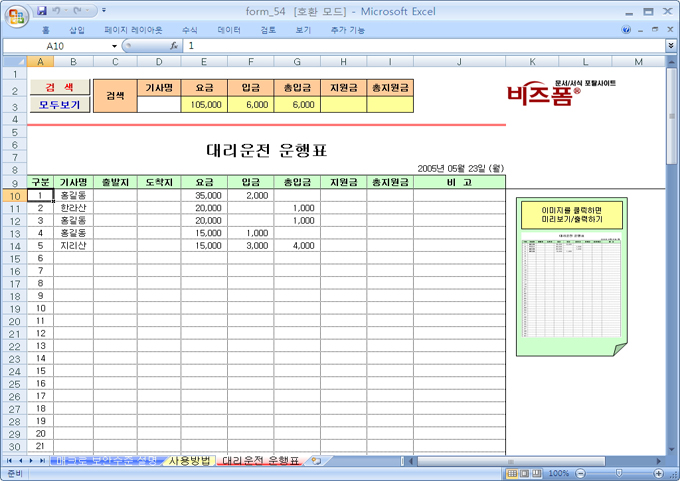Go to the next sheet tab

[31, 461]
